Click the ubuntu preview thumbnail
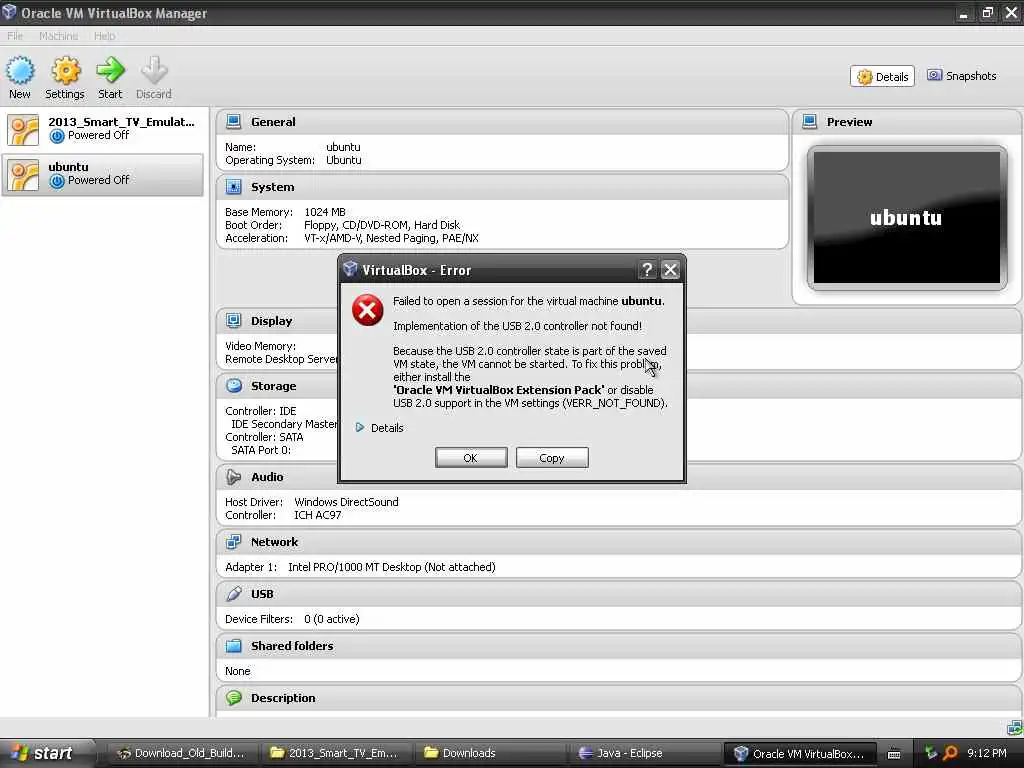1024x768 pixels. tap(906, 217)
